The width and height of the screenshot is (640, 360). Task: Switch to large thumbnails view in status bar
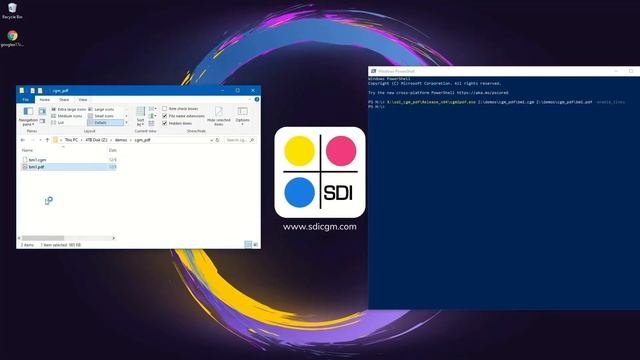point(256,244)
